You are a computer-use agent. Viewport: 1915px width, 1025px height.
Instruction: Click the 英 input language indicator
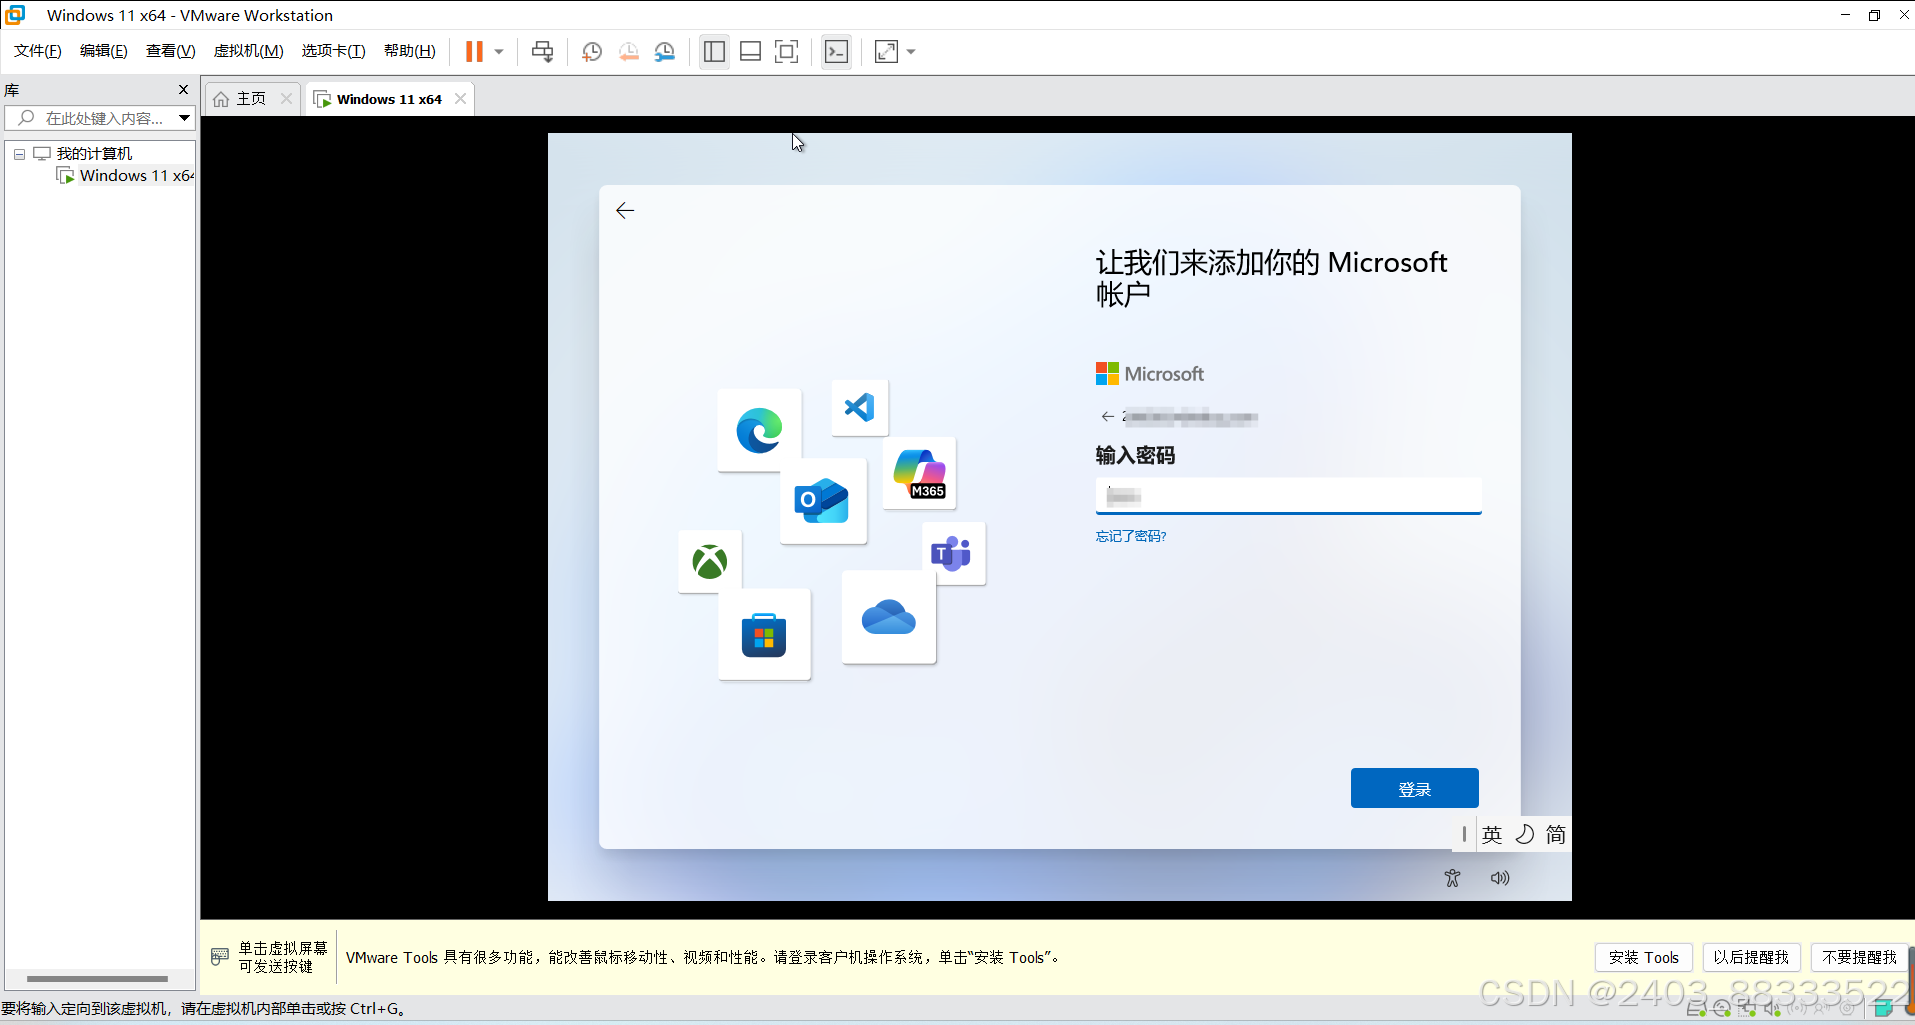1492,835
